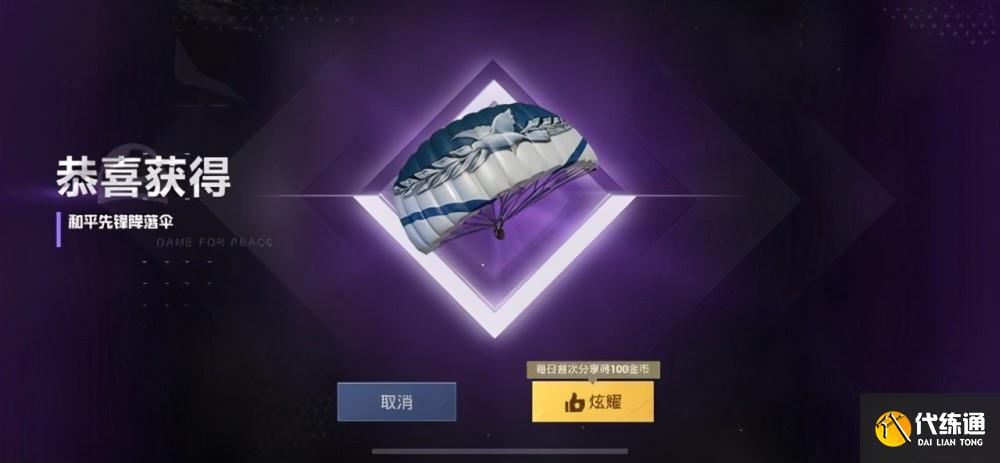Select the 和平先锋降落伞 item name
1000x463 pixels.
click(121, 223)
